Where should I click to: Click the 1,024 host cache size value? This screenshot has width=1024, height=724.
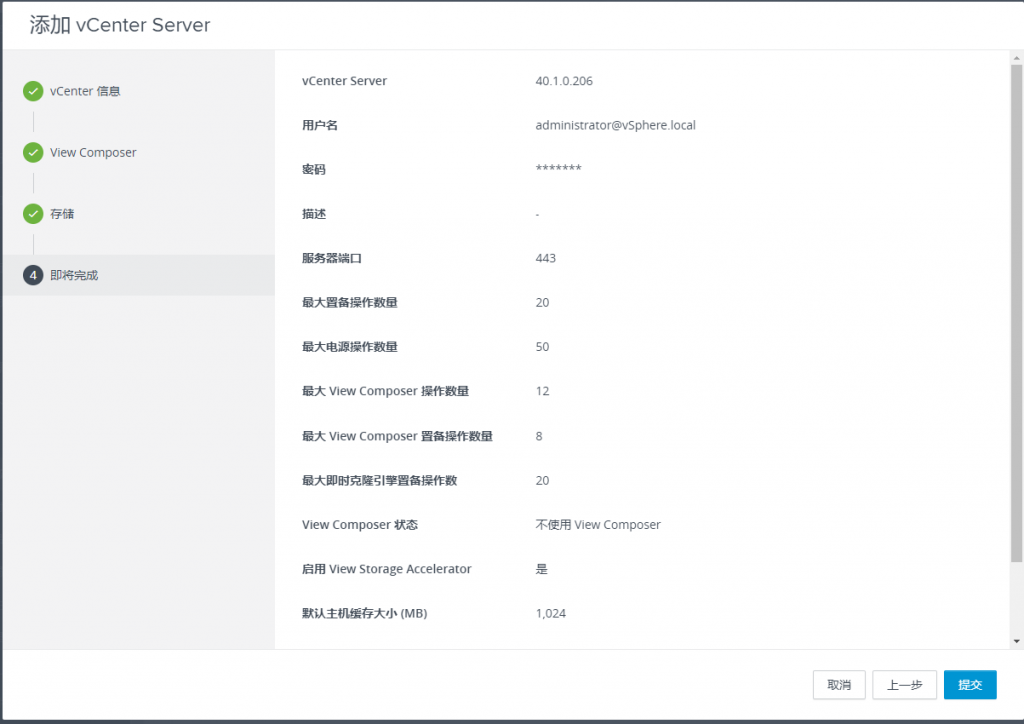pos(551,613)
